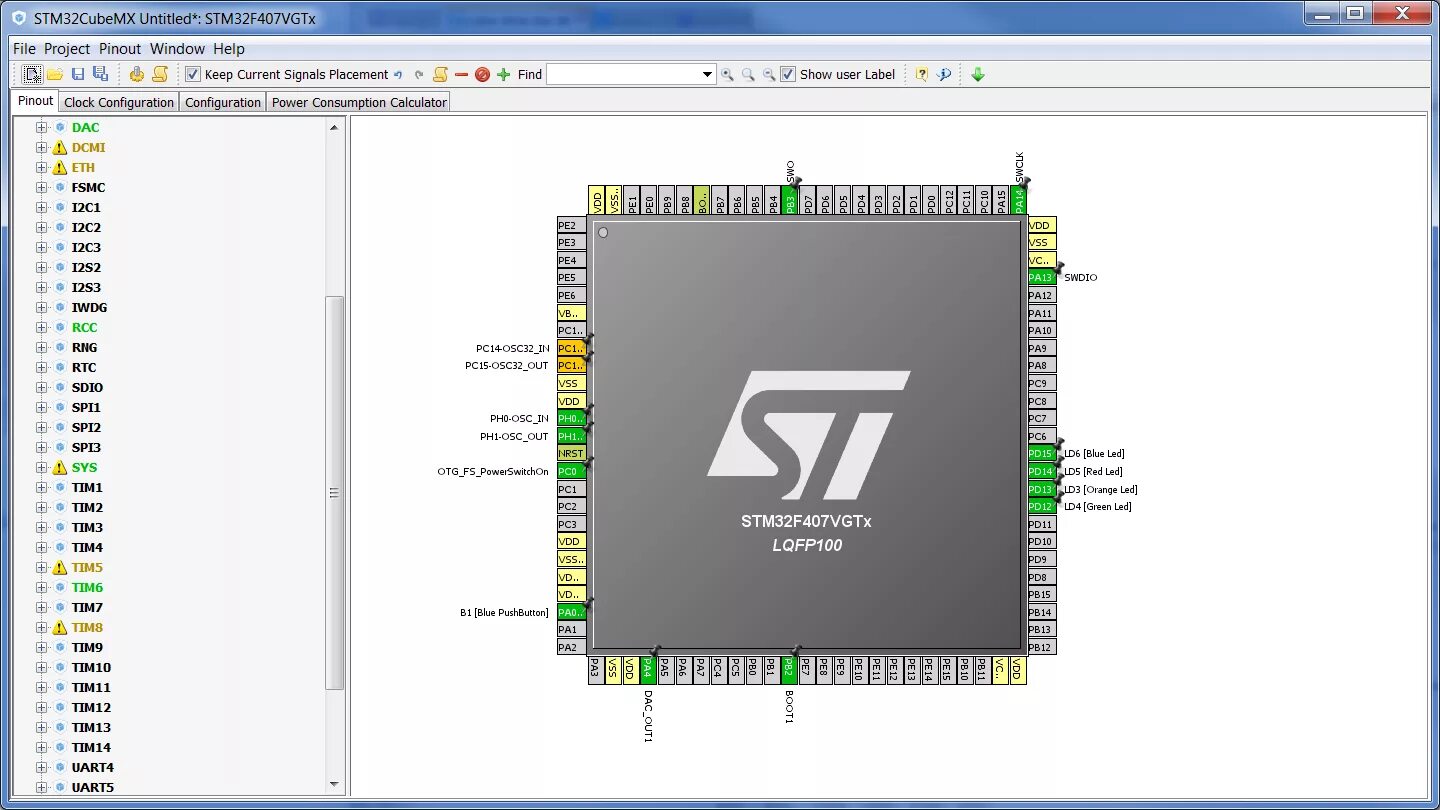Click the Zoom In magnifier icon
Image resolution: width=1440 pixels, height=810 pixels.
[727, 75]
